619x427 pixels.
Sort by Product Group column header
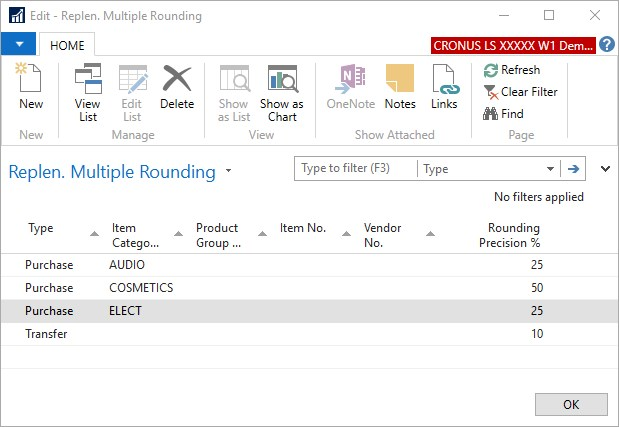pos(231,235)
